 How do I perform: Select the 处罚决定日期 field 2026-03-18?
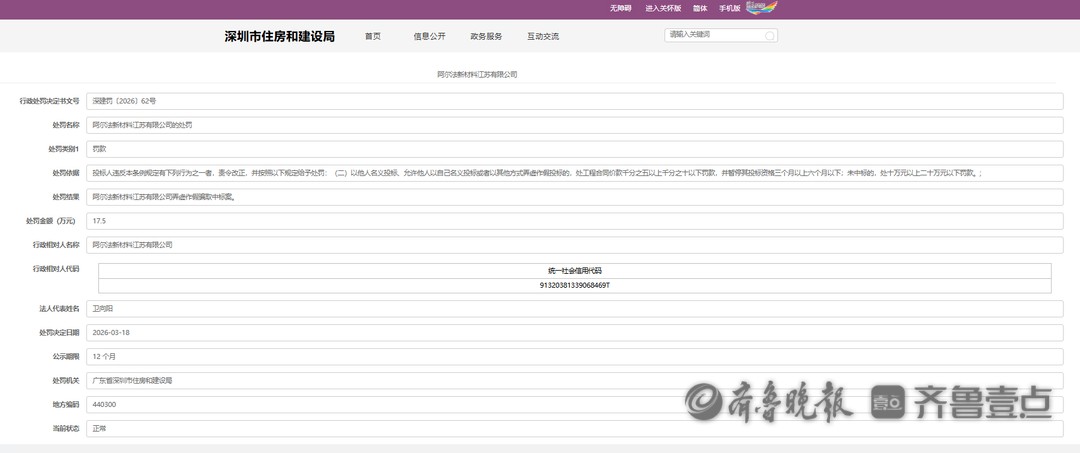click(x=575, y=333)
